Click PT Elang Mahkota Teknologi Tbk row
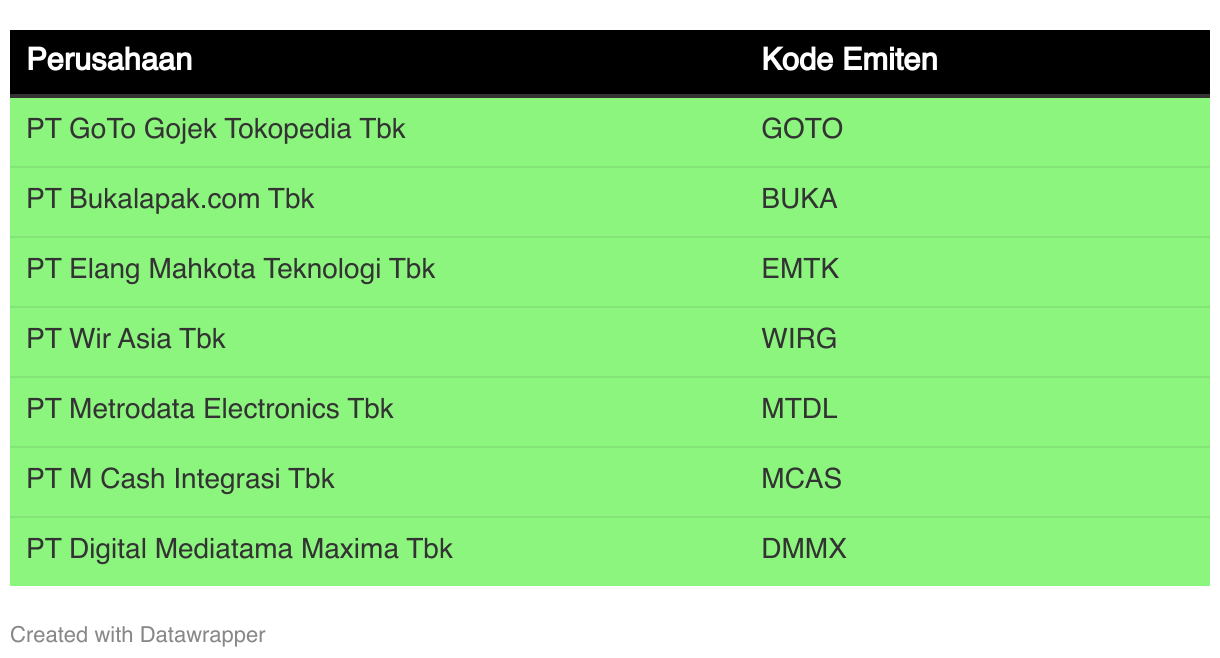The height and width of the screenshot is (658, 1220). (x=610, y=269)
